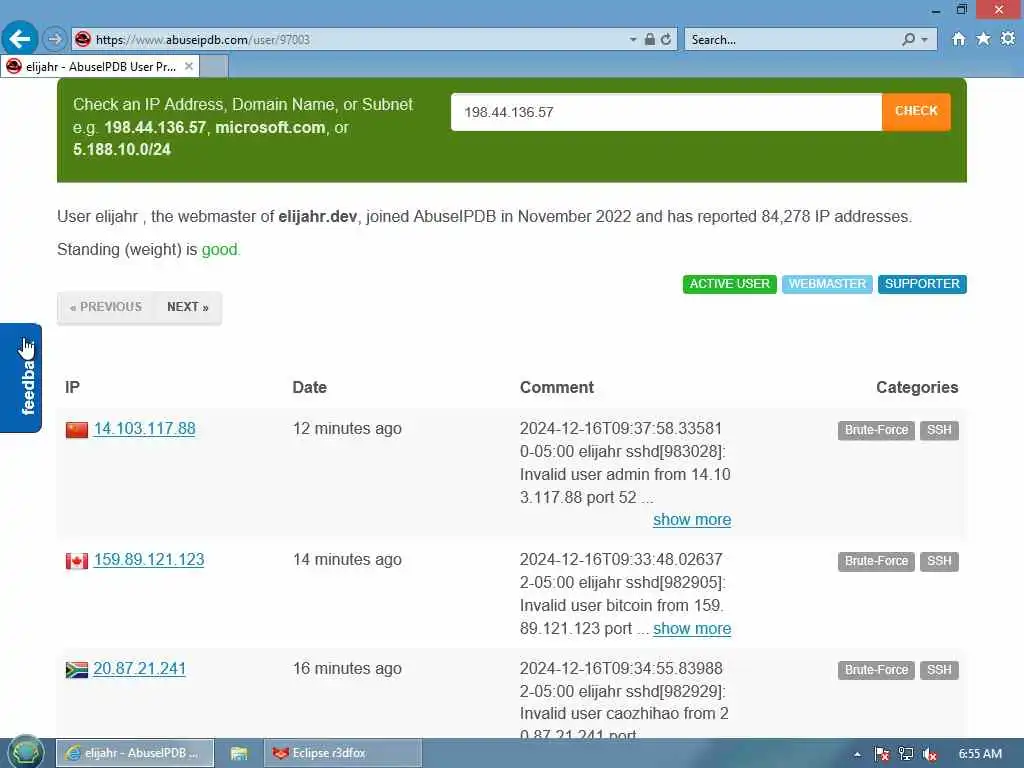This screenshot has width=1024, height=768.
Task: Click the China flag icon beside 14.103.117.88
Action: coord(77,430)
